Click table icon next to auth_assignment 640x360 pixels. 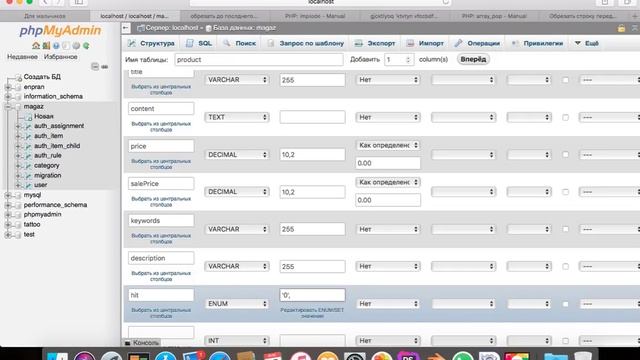[x=28, y=126]
